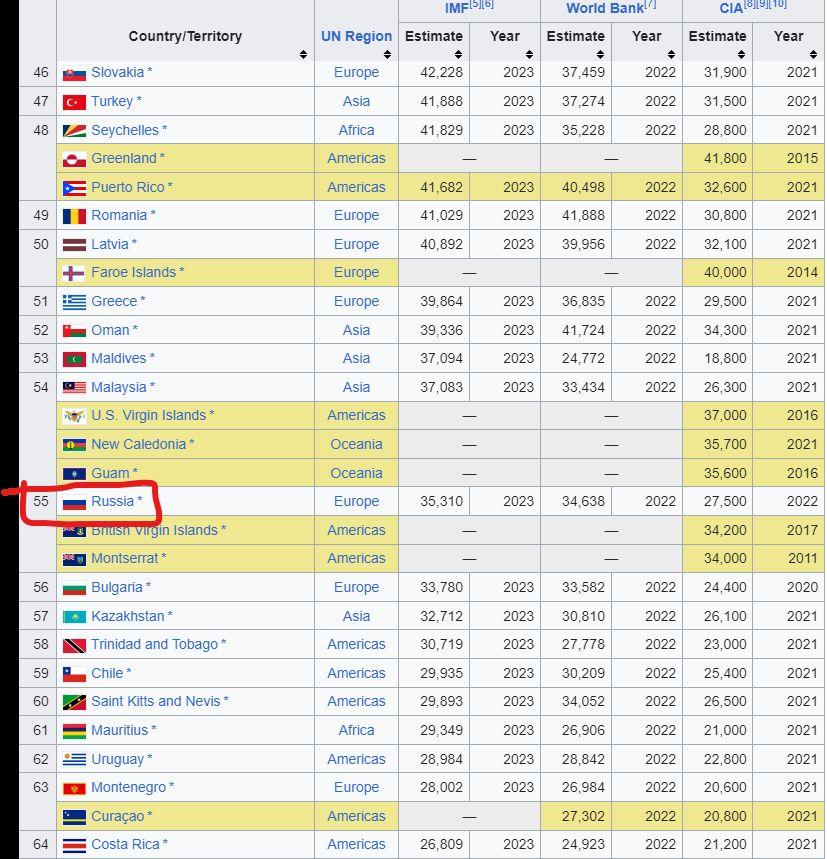Open the Trinidad and Tobago link
Viewport: 827px width, 859px height.
click(x=154, y=645)
